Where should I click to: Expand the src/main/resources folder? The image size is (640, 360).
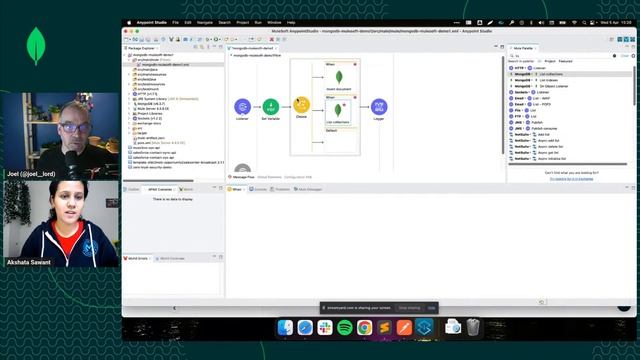pos(129,75)
